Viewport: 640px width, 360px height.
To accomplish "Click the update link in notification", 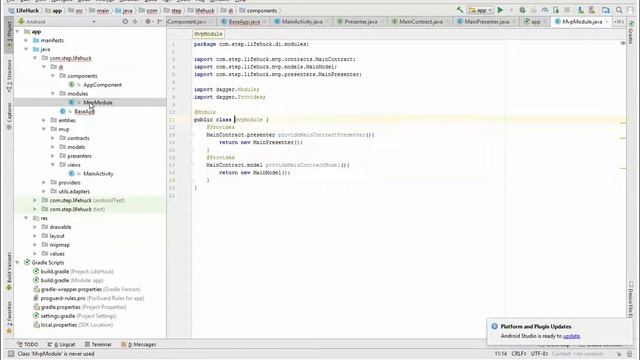I will [571, 336].
